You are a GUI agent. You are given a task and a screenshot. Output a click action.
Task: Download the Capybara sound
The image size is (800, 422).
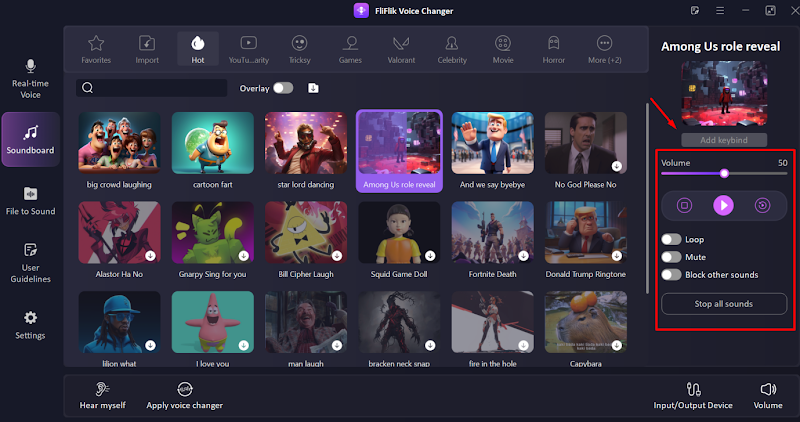(617, 345)
